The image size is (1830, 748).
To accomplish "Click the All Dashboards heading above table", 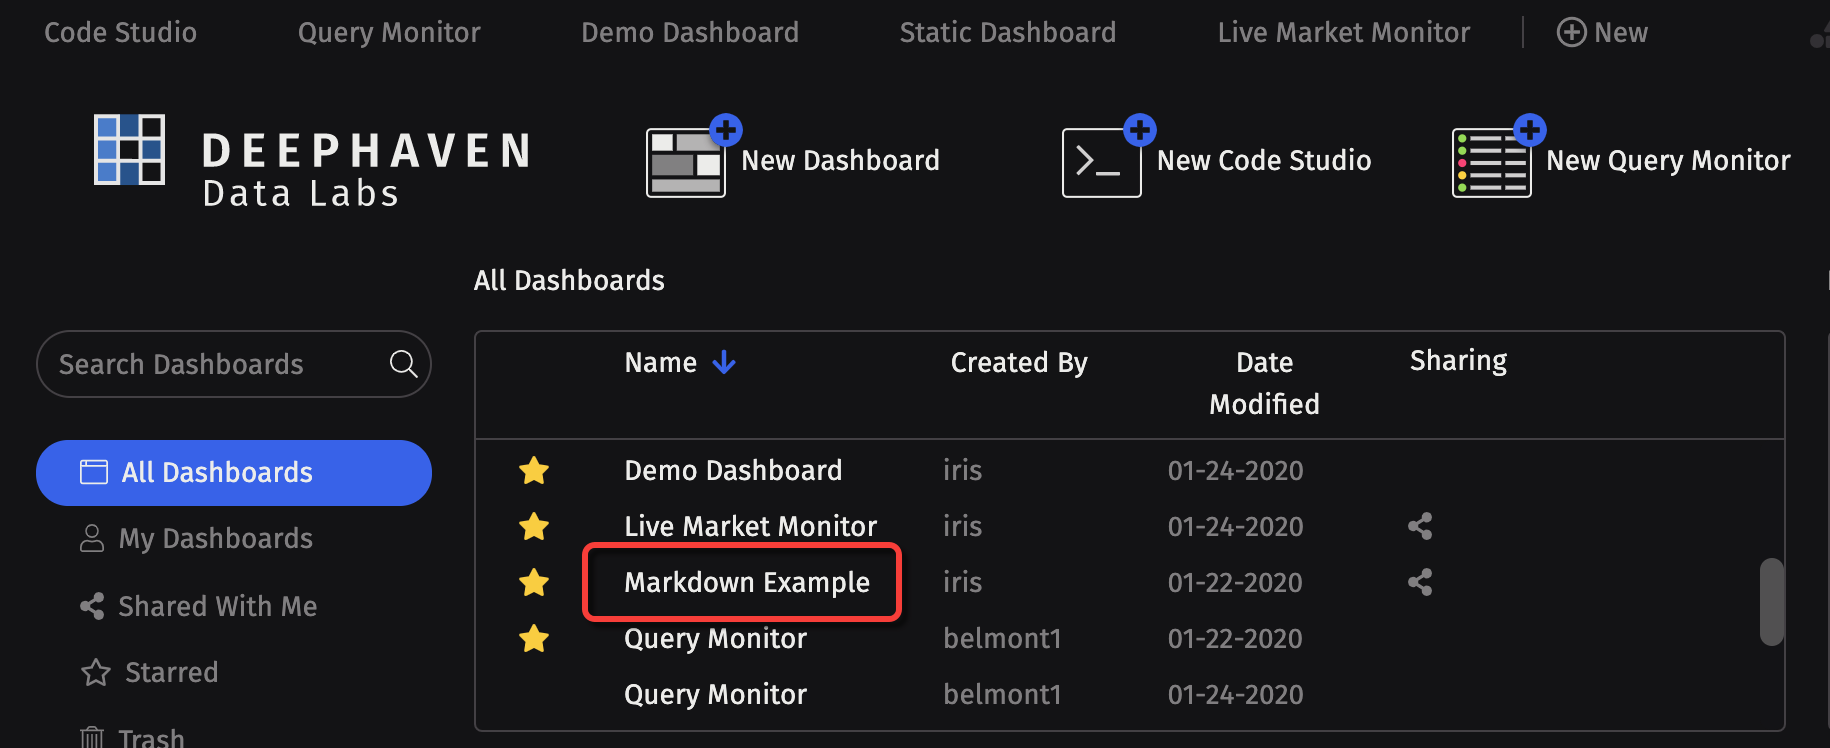I will [569, 280].
